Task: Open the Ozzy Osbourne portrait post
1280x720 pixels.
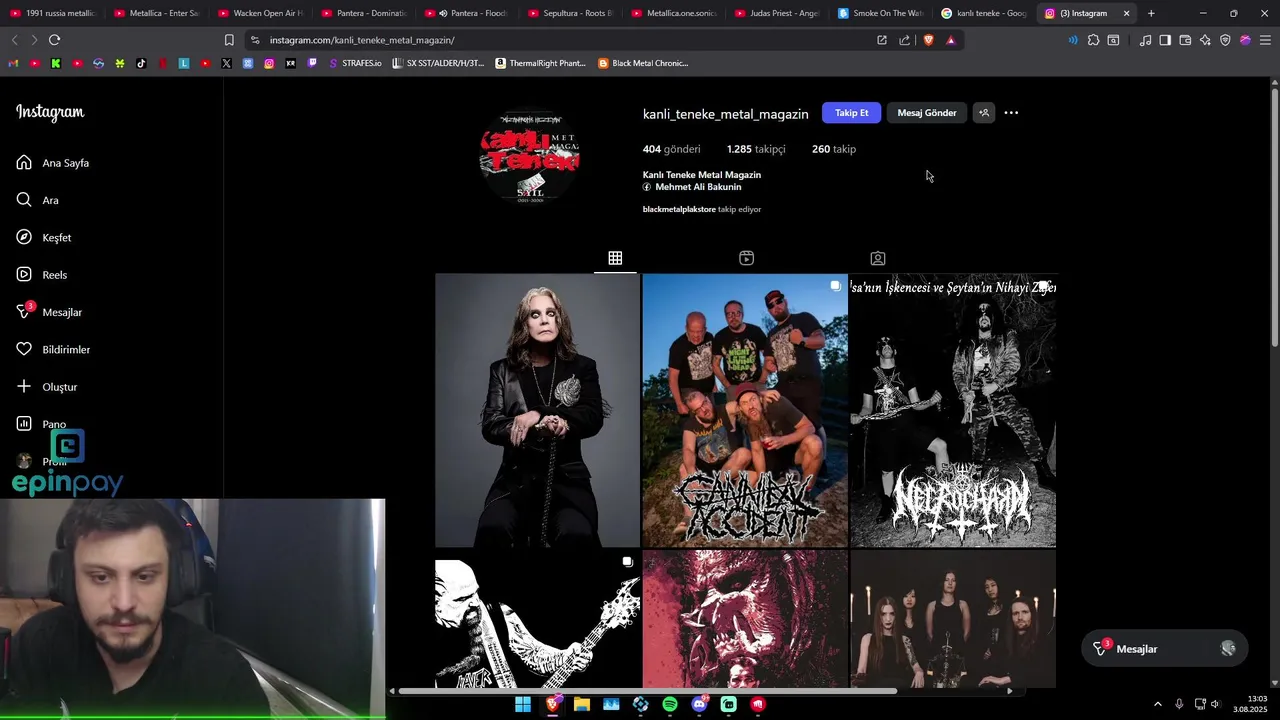Action: [537, 410]
